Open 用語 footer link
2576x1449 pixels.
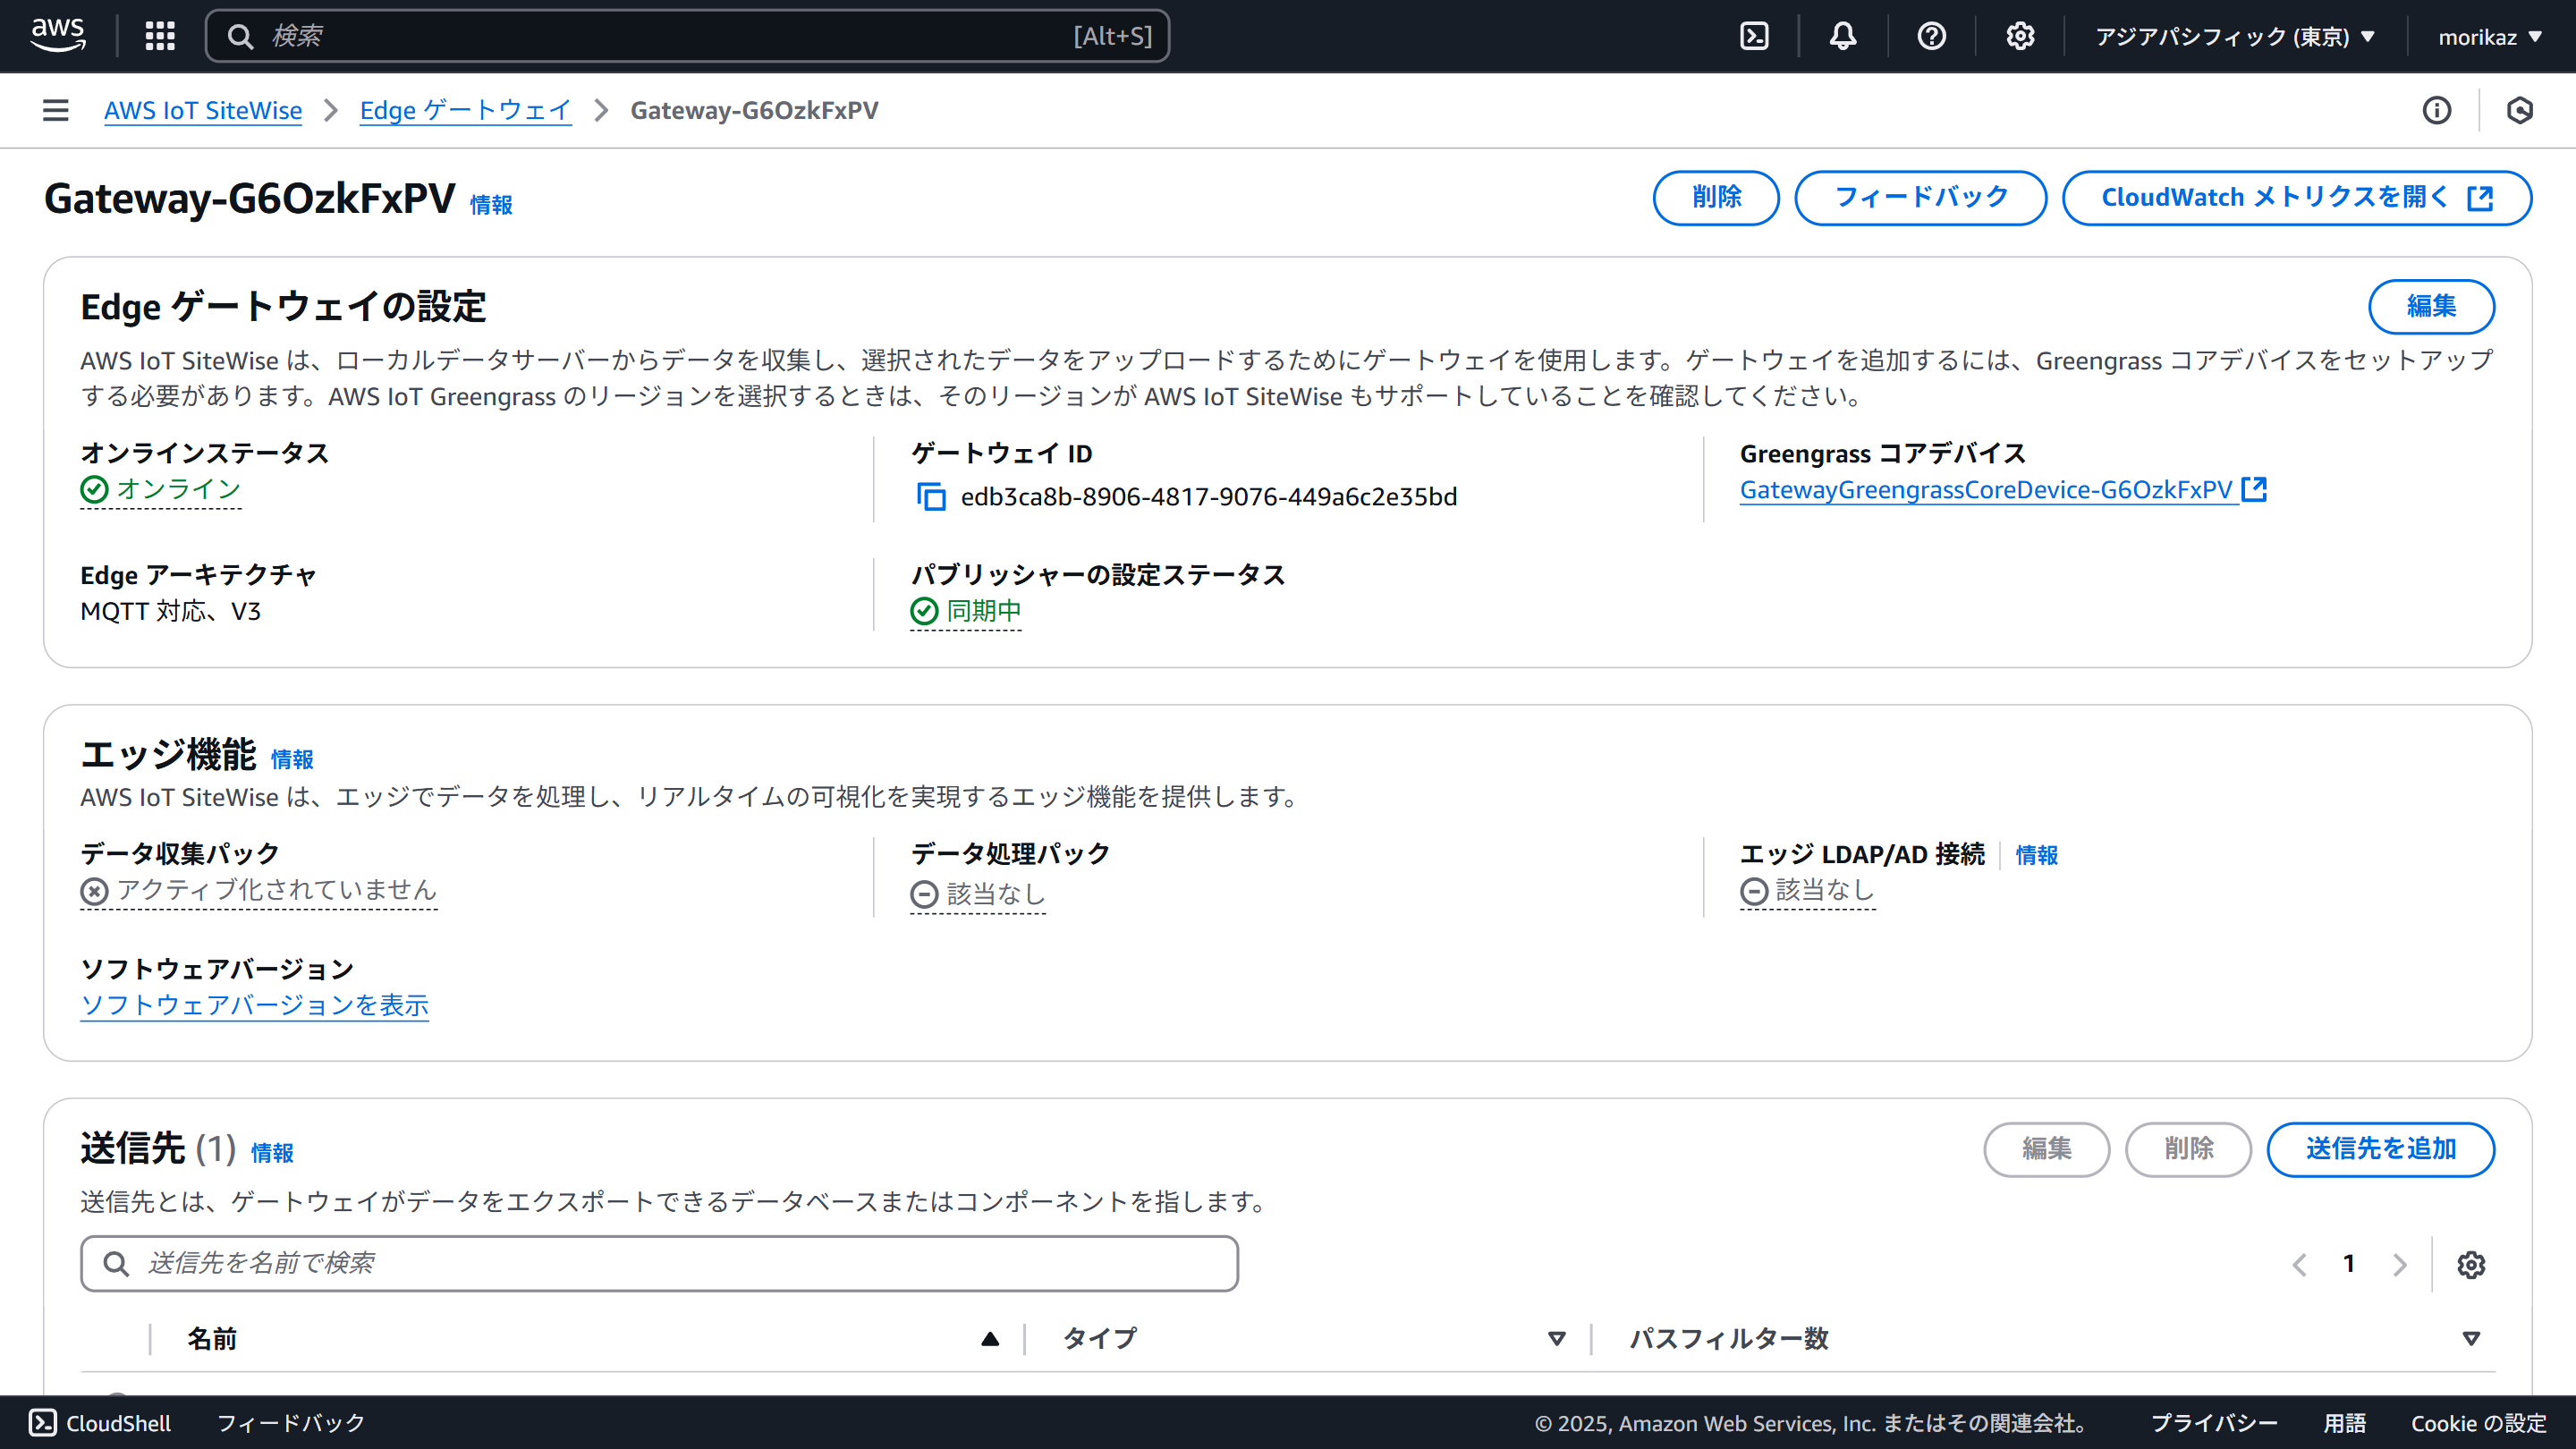tap(2344, 1423)
